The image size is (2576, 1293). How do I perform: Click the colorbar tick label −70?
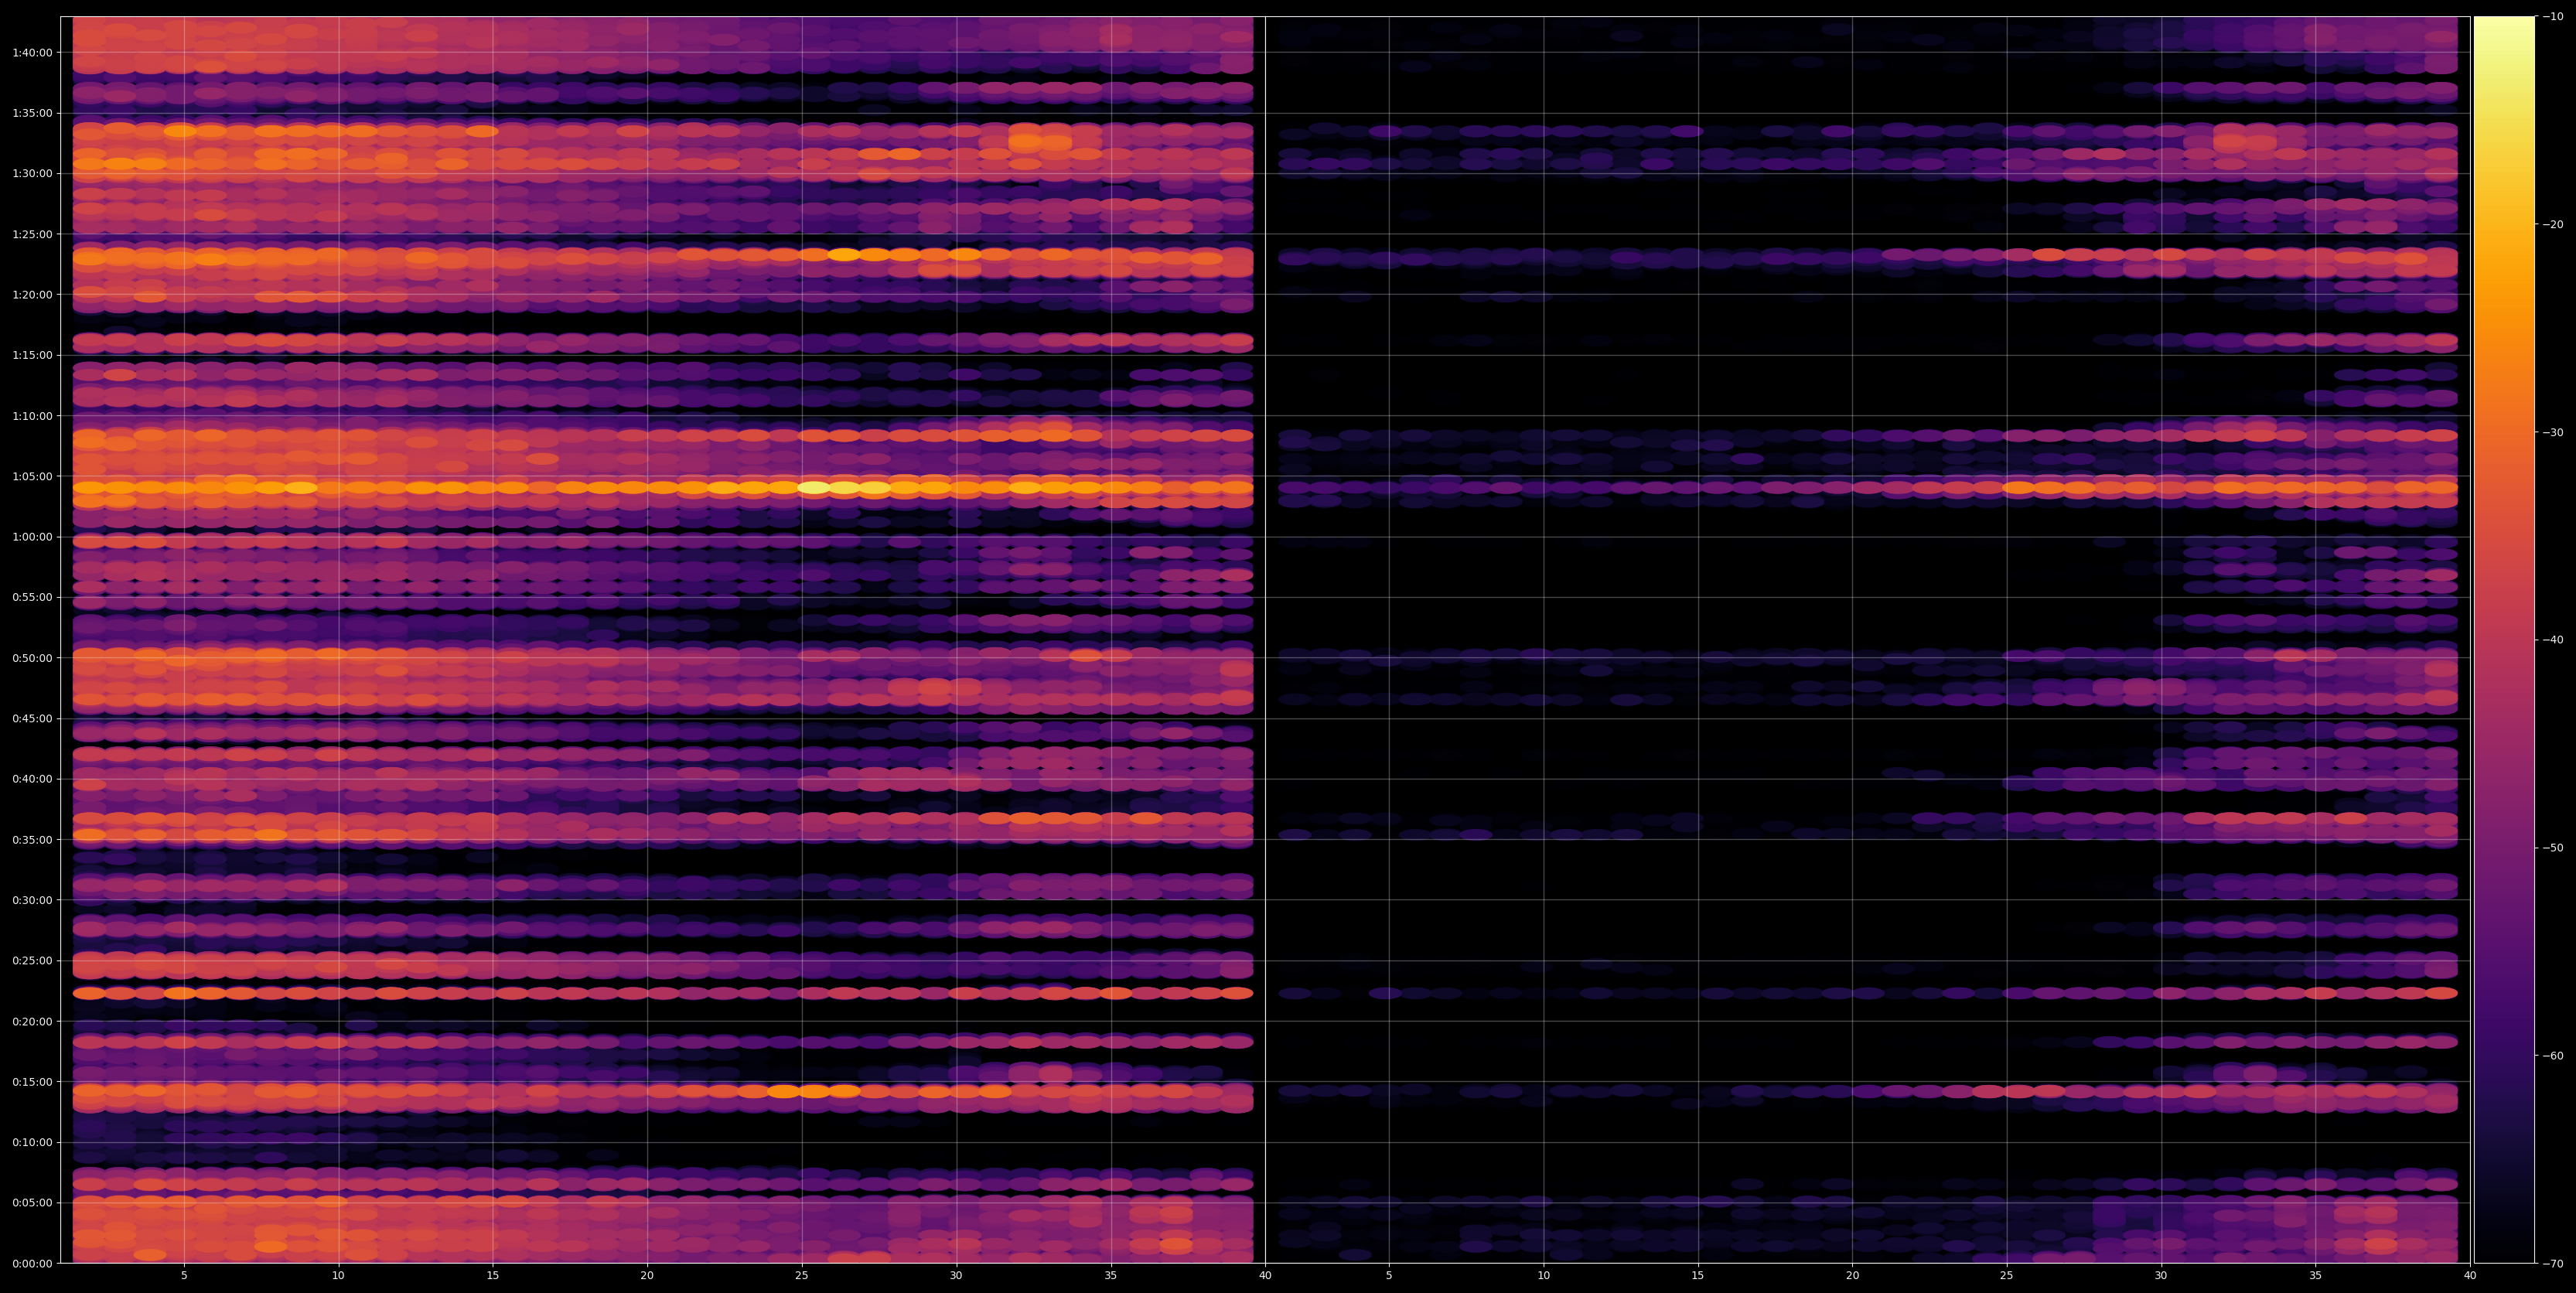pos(2553,1264)
